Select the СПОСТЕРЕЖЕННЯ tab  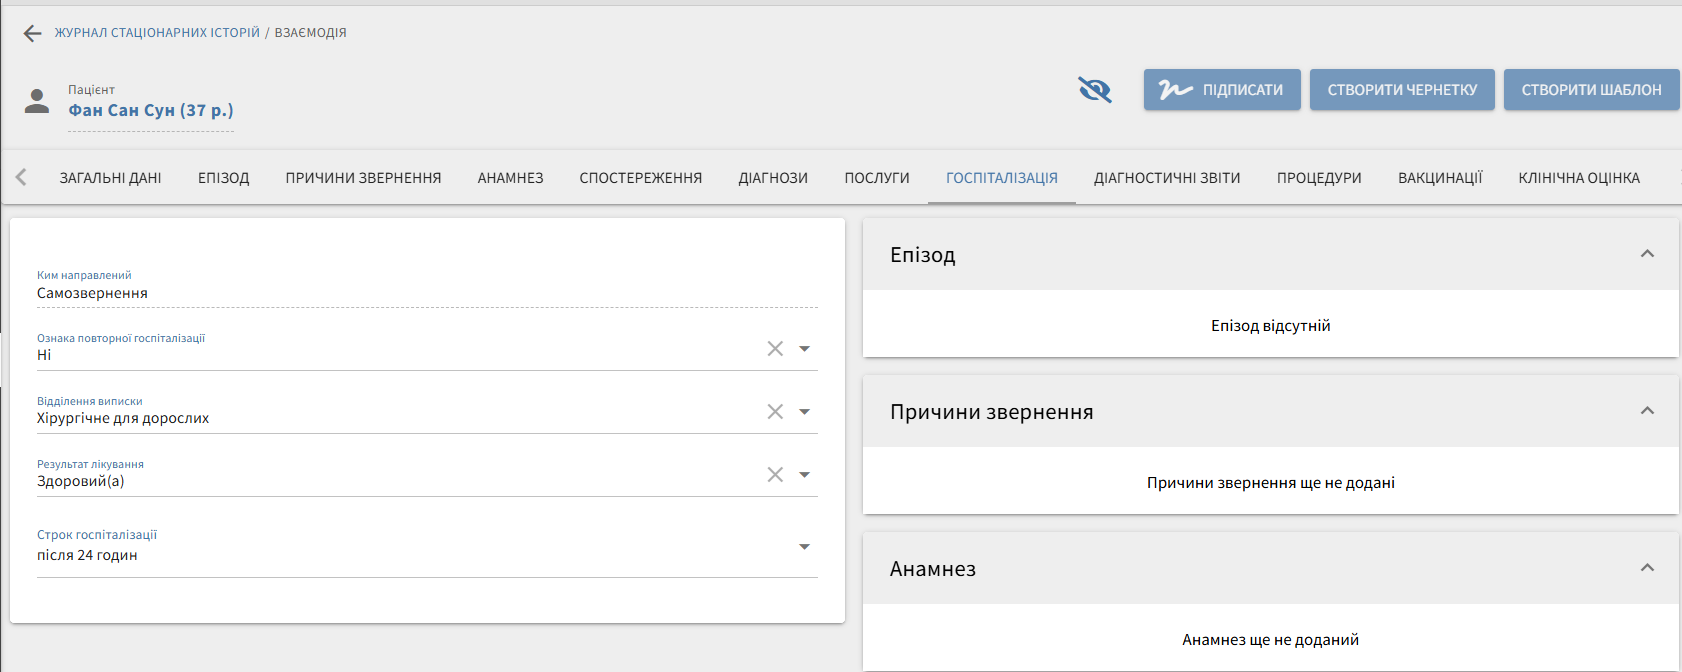pos(641,178)
